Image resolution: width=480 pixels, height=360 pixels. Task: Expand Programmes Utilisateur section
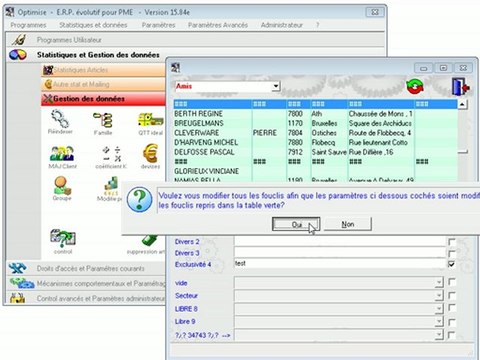point(195,40)
